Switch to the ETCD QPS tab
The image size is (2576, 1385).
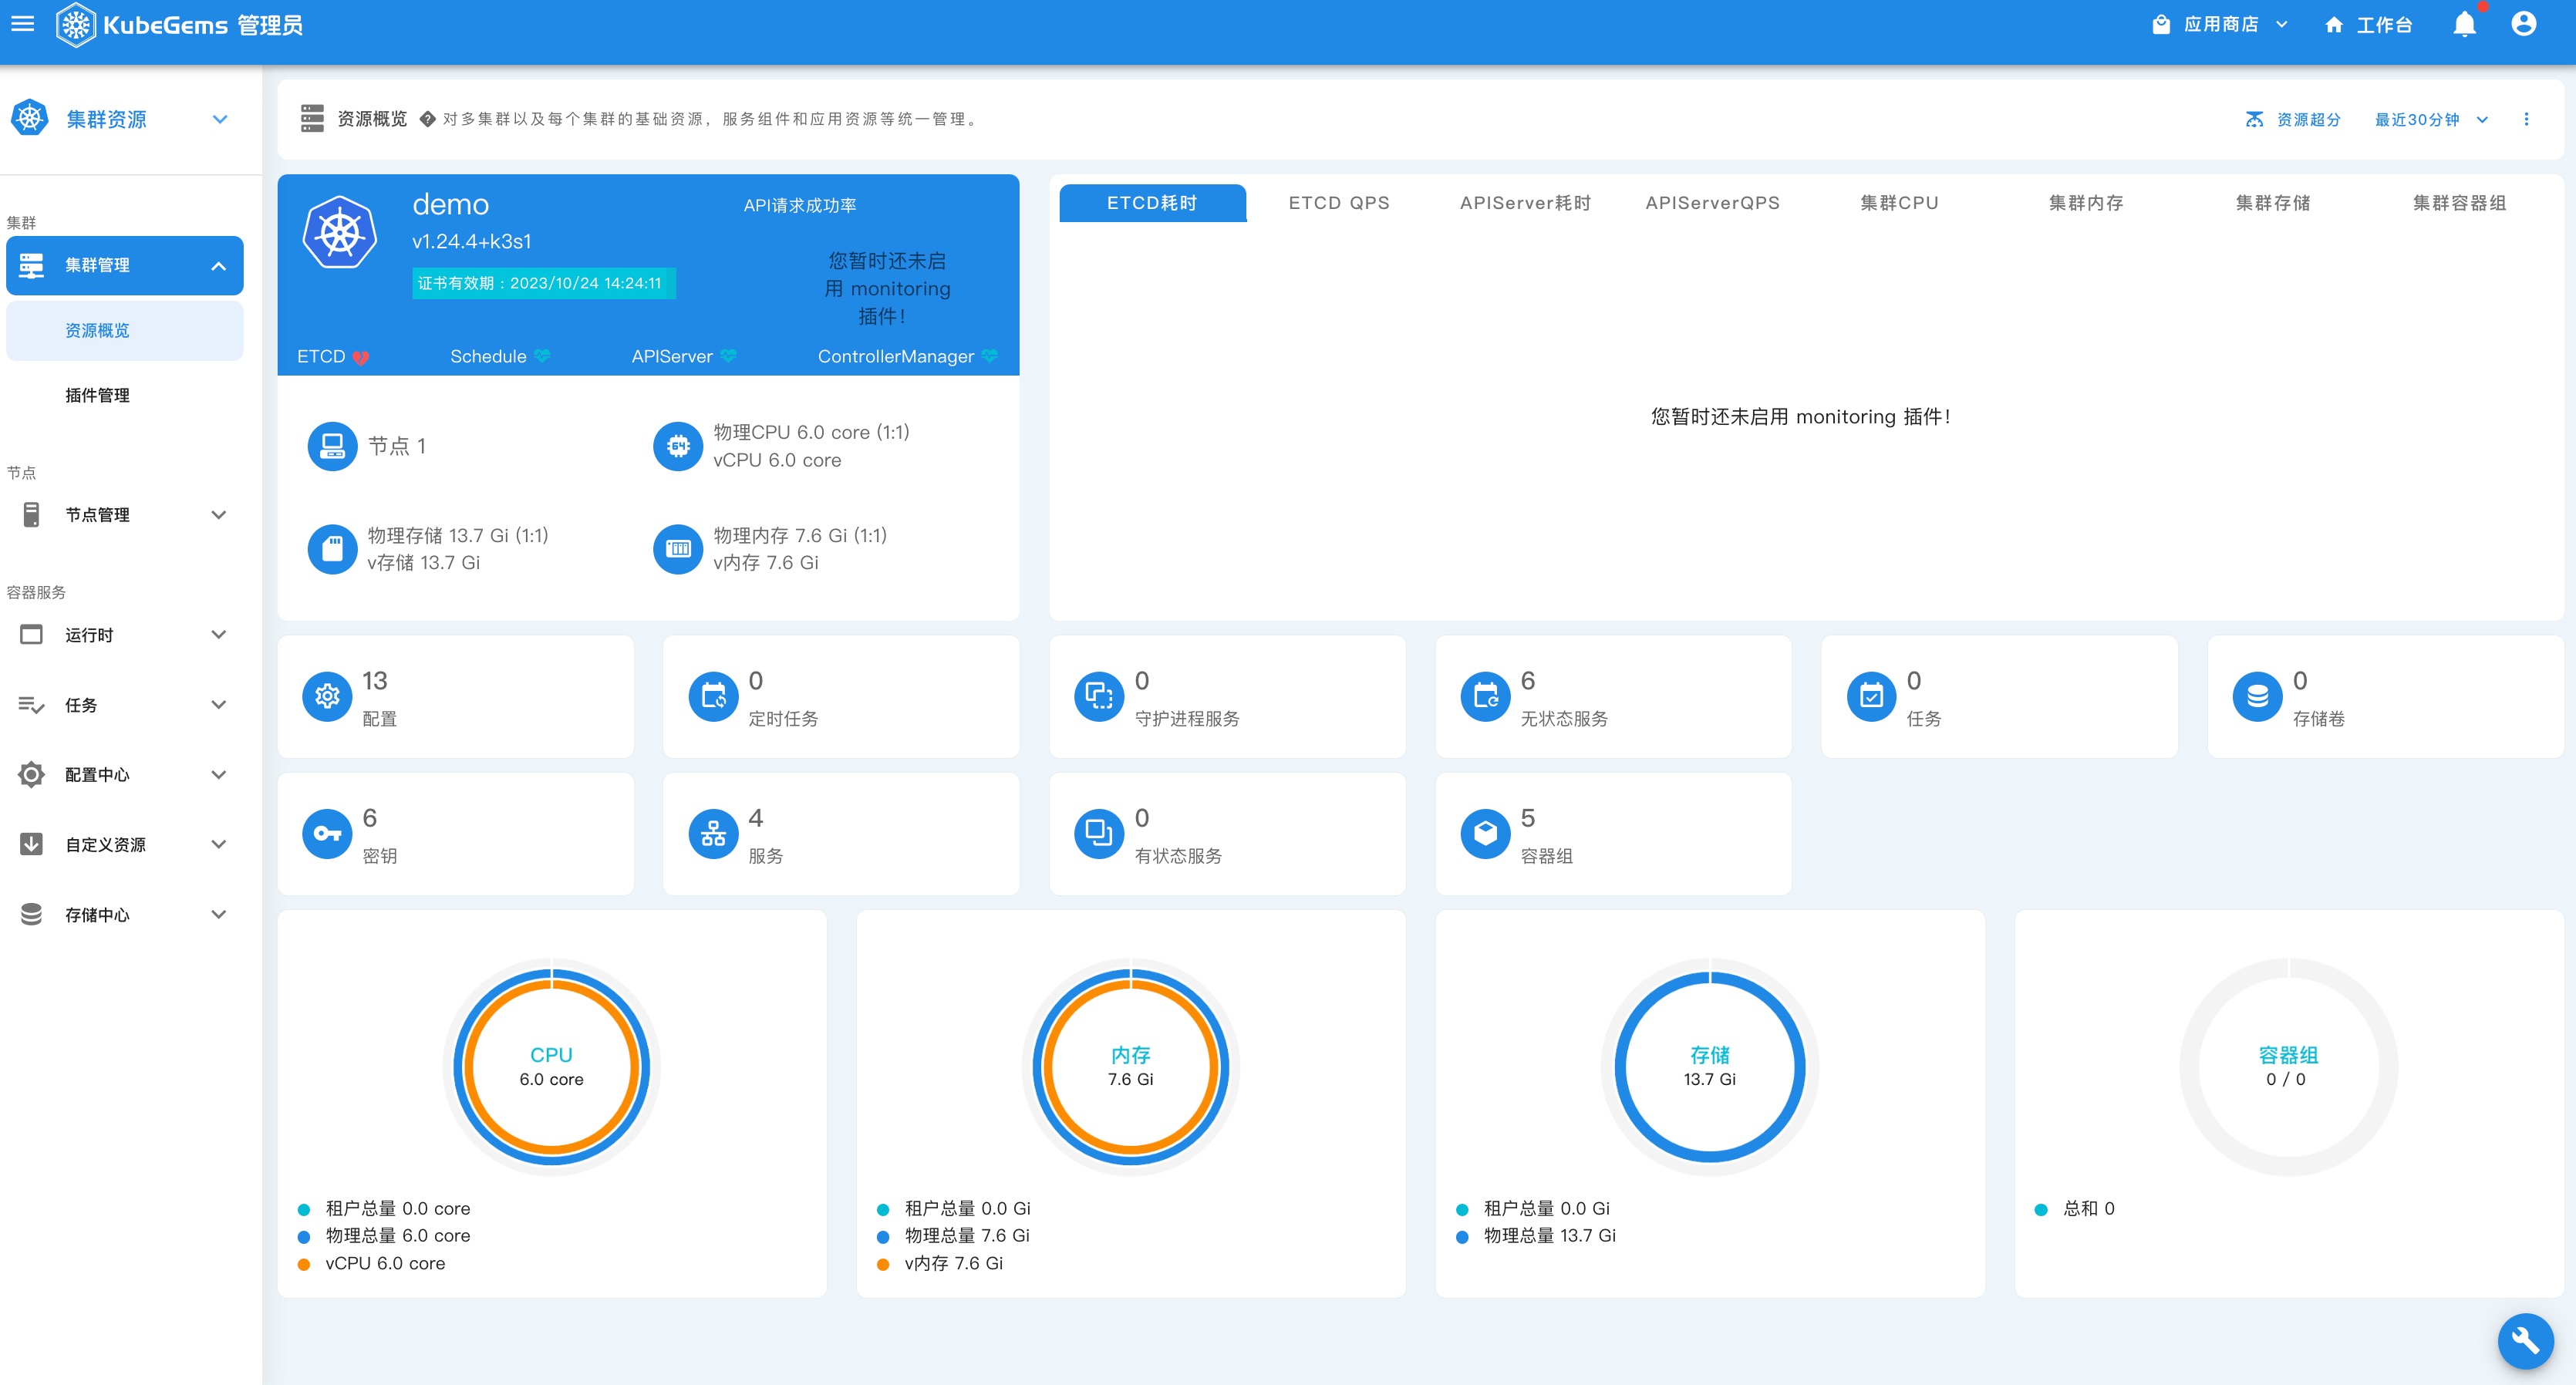[x=1339, y=203]
